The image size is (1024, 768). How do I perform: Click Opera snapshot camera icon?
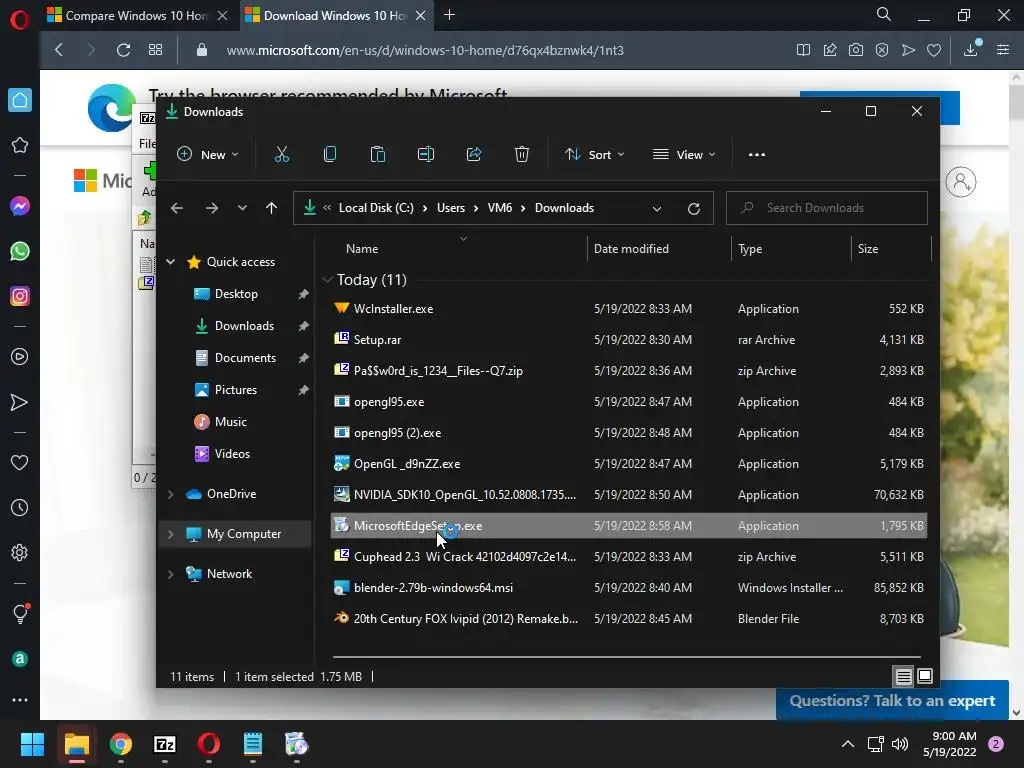click(x=856, y=50)
